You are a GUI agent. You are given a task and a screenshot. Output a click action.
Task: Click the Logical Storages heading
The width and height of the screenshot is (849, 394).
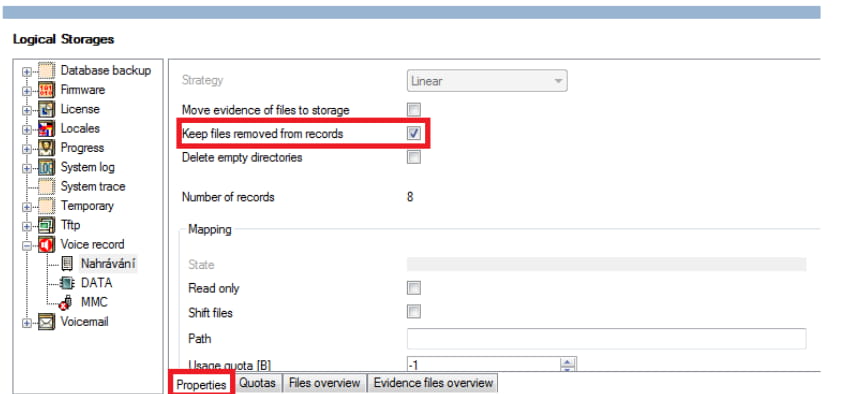63,40
